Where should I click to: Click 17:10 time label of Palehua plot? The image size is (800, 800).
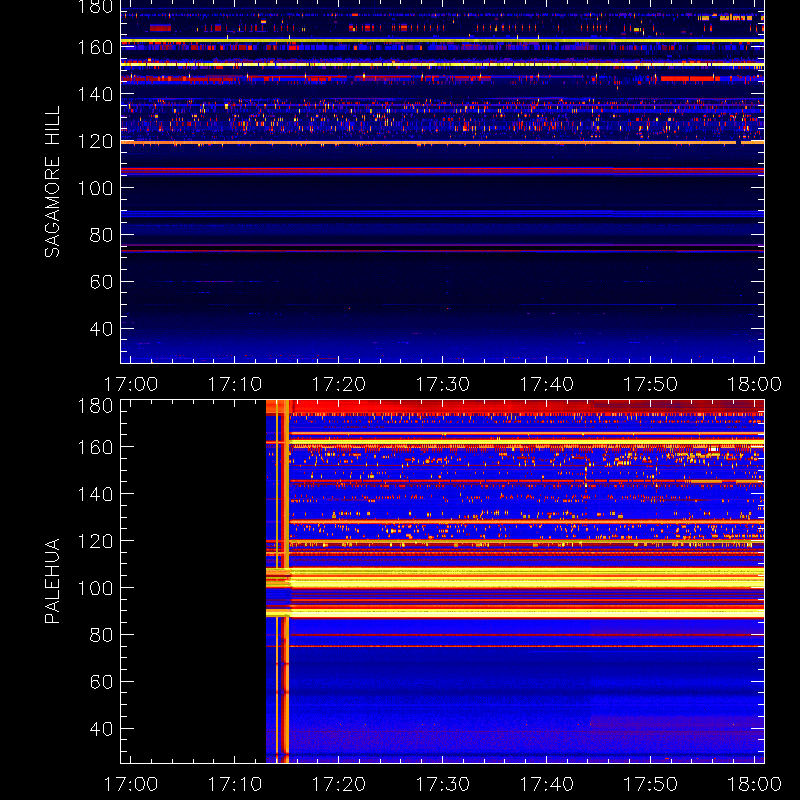(235, 784)
